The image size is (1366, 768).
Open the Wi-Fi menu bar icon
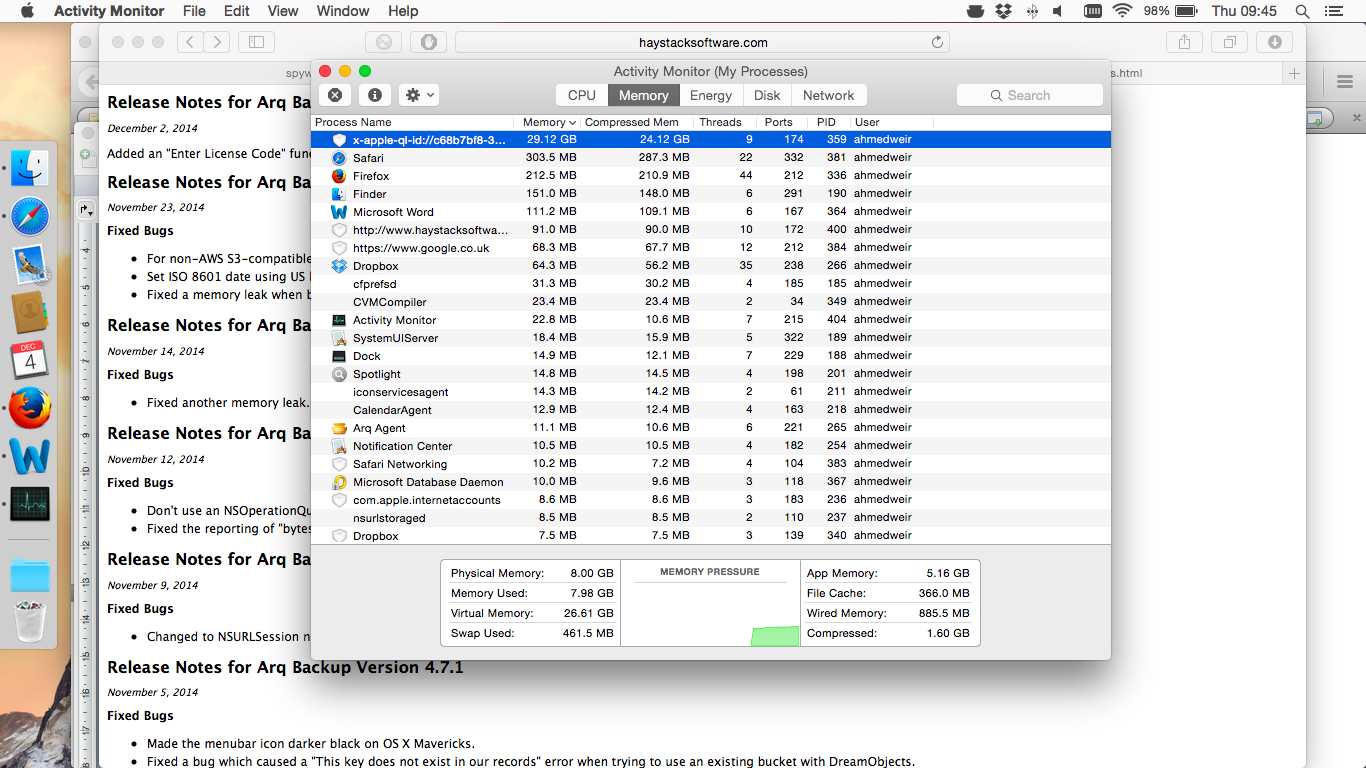[x=1122, y=11]
